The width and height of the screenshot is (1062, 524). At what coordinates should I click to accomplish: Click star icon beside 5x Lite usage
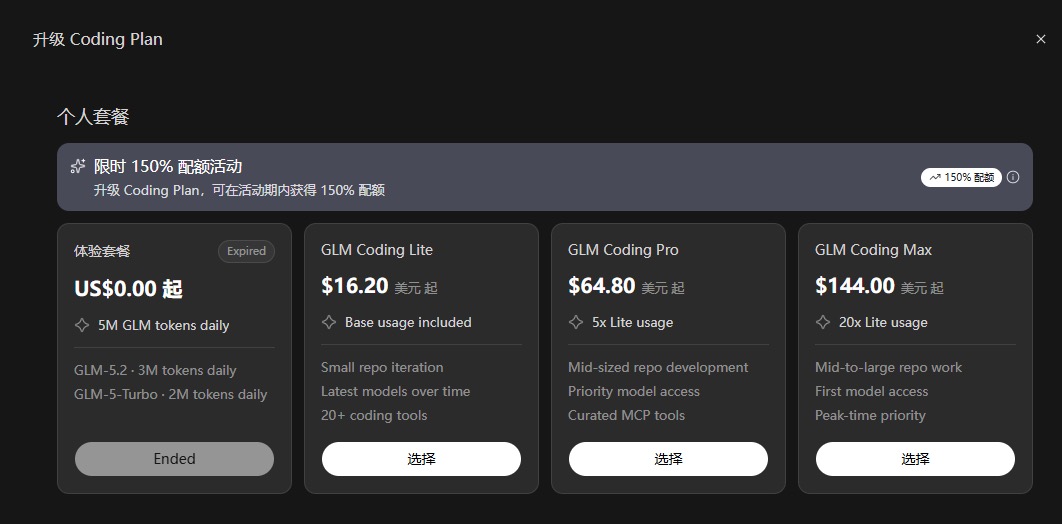(x=576, y=322)
